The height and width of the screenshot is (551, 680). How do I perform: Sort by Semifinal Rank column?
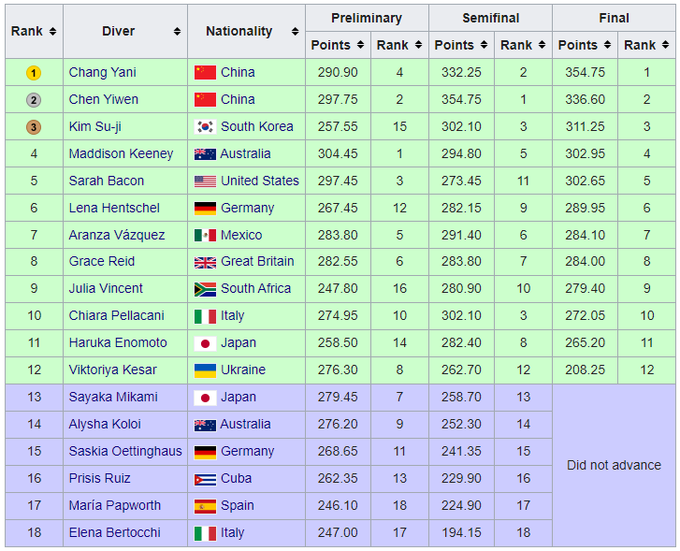pos(522,45)
